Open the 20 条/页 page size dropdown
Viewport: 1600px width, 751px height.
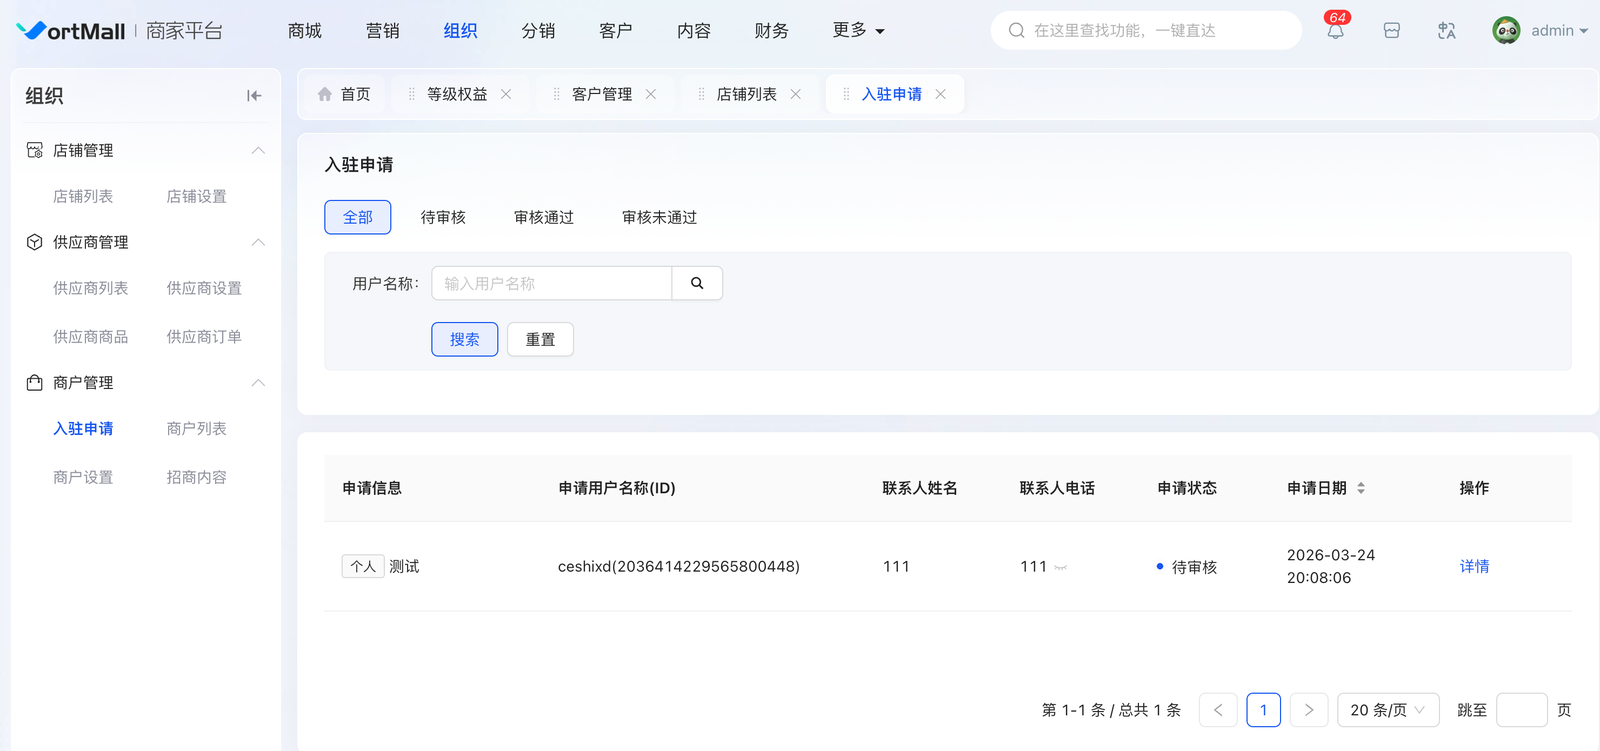tap(1387, 710)
